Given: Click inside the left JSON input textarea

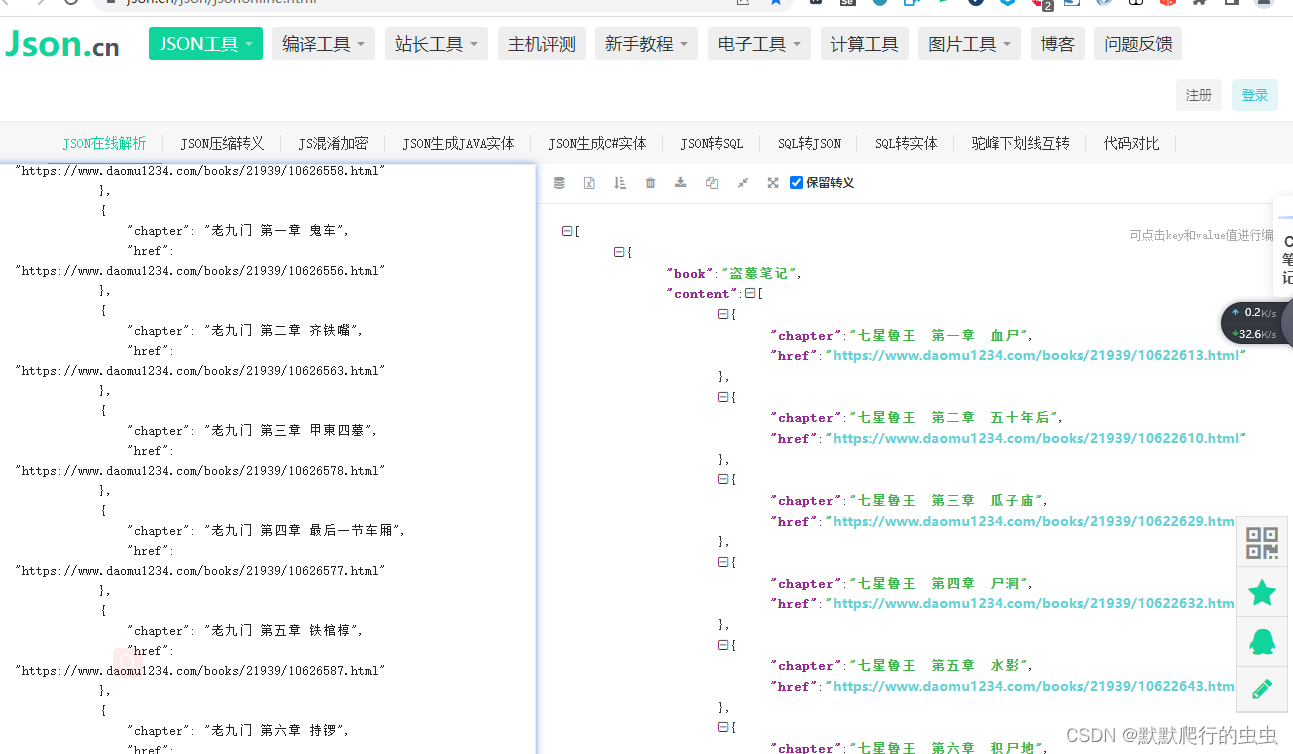Looking at the screenshot, I should pos(268,459).
